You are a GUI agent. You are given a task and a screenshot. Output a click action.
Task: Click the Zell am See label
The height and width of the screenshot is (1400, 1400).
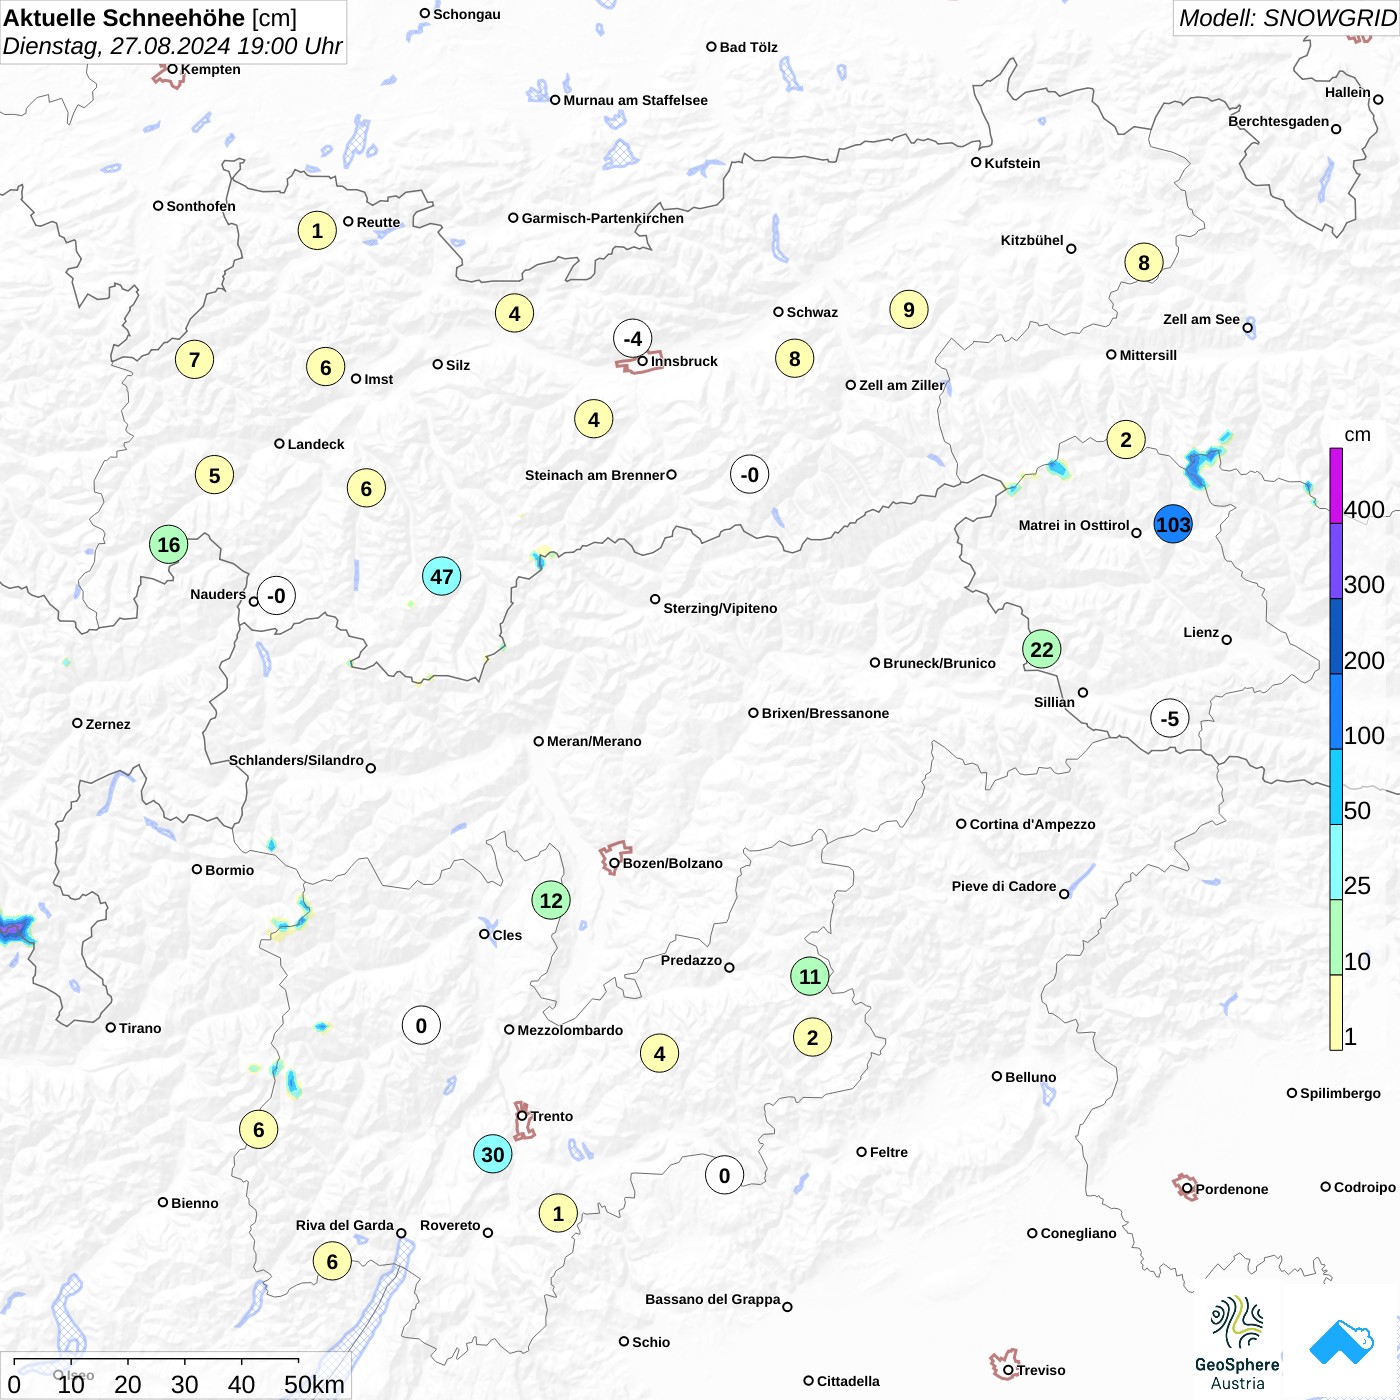coord(1201,319)
